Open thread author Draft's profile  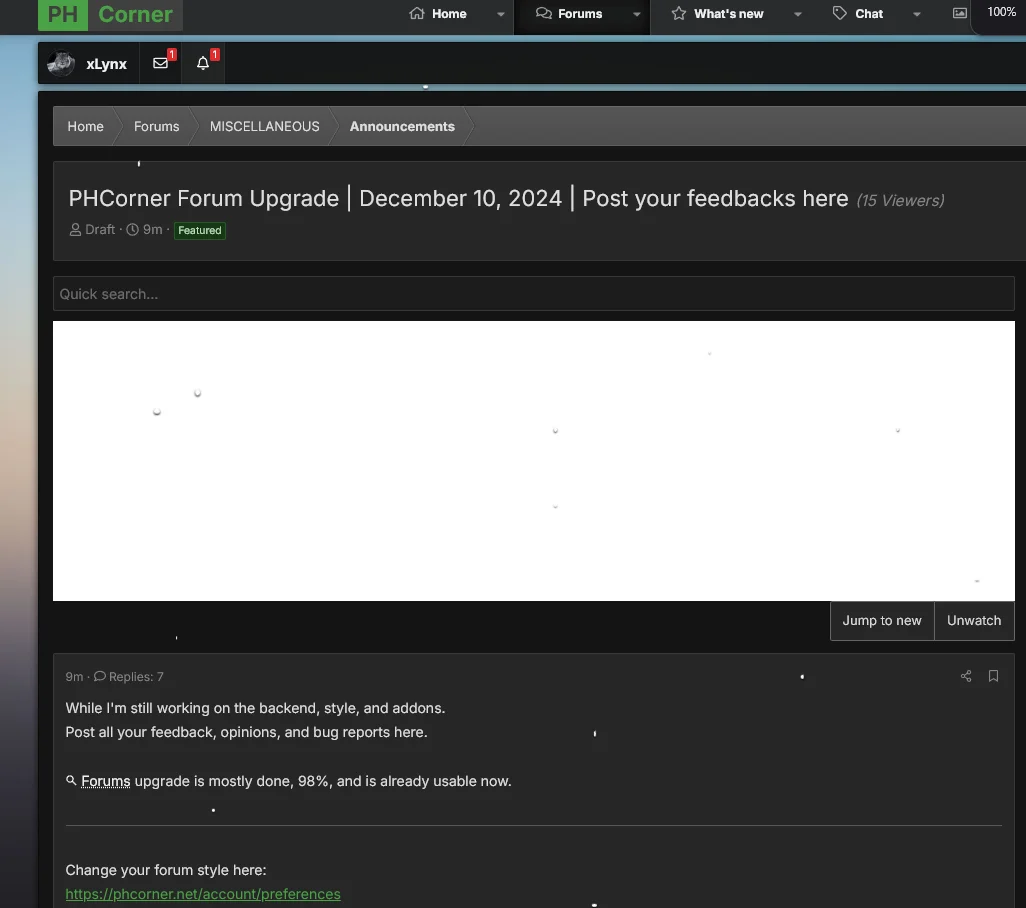(x=99, y=230)
